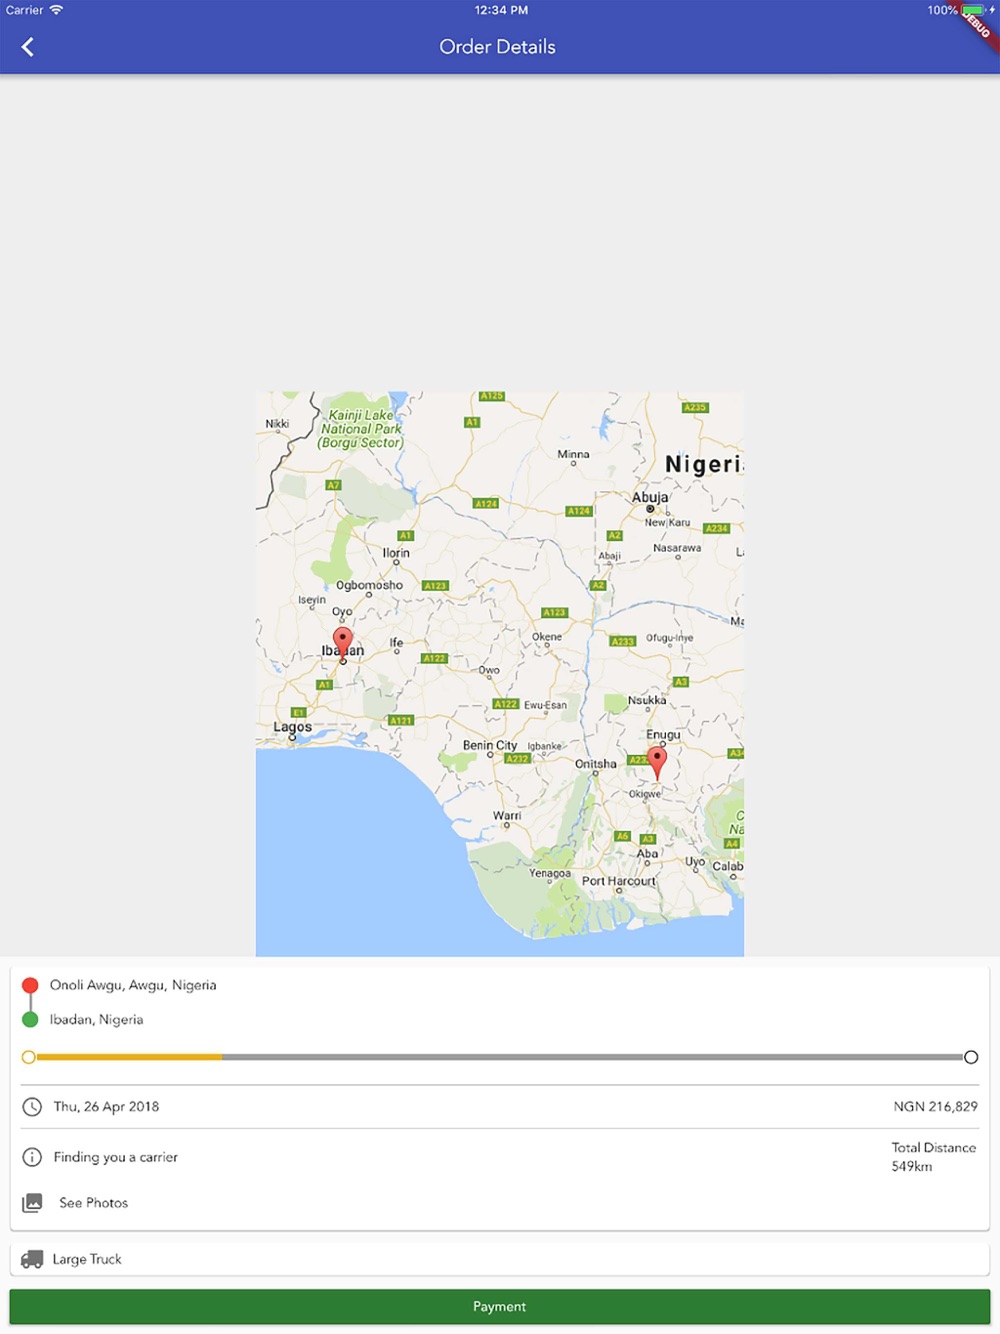This screenshot has height=1334, width=1000.
Task: Click the progress bar start marker
Action: tap(28, 1057)
